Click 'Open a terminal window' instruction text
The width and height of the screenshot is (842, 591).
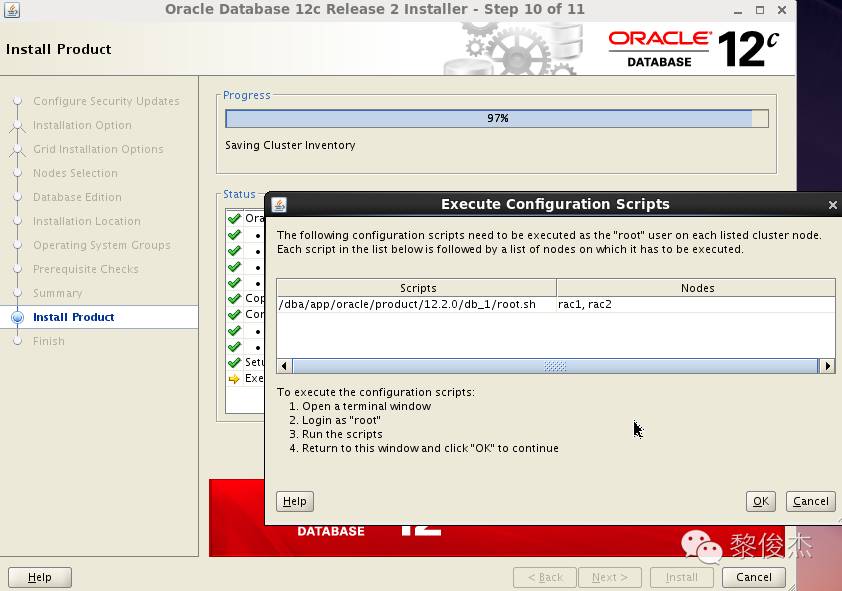pos(366,406)
